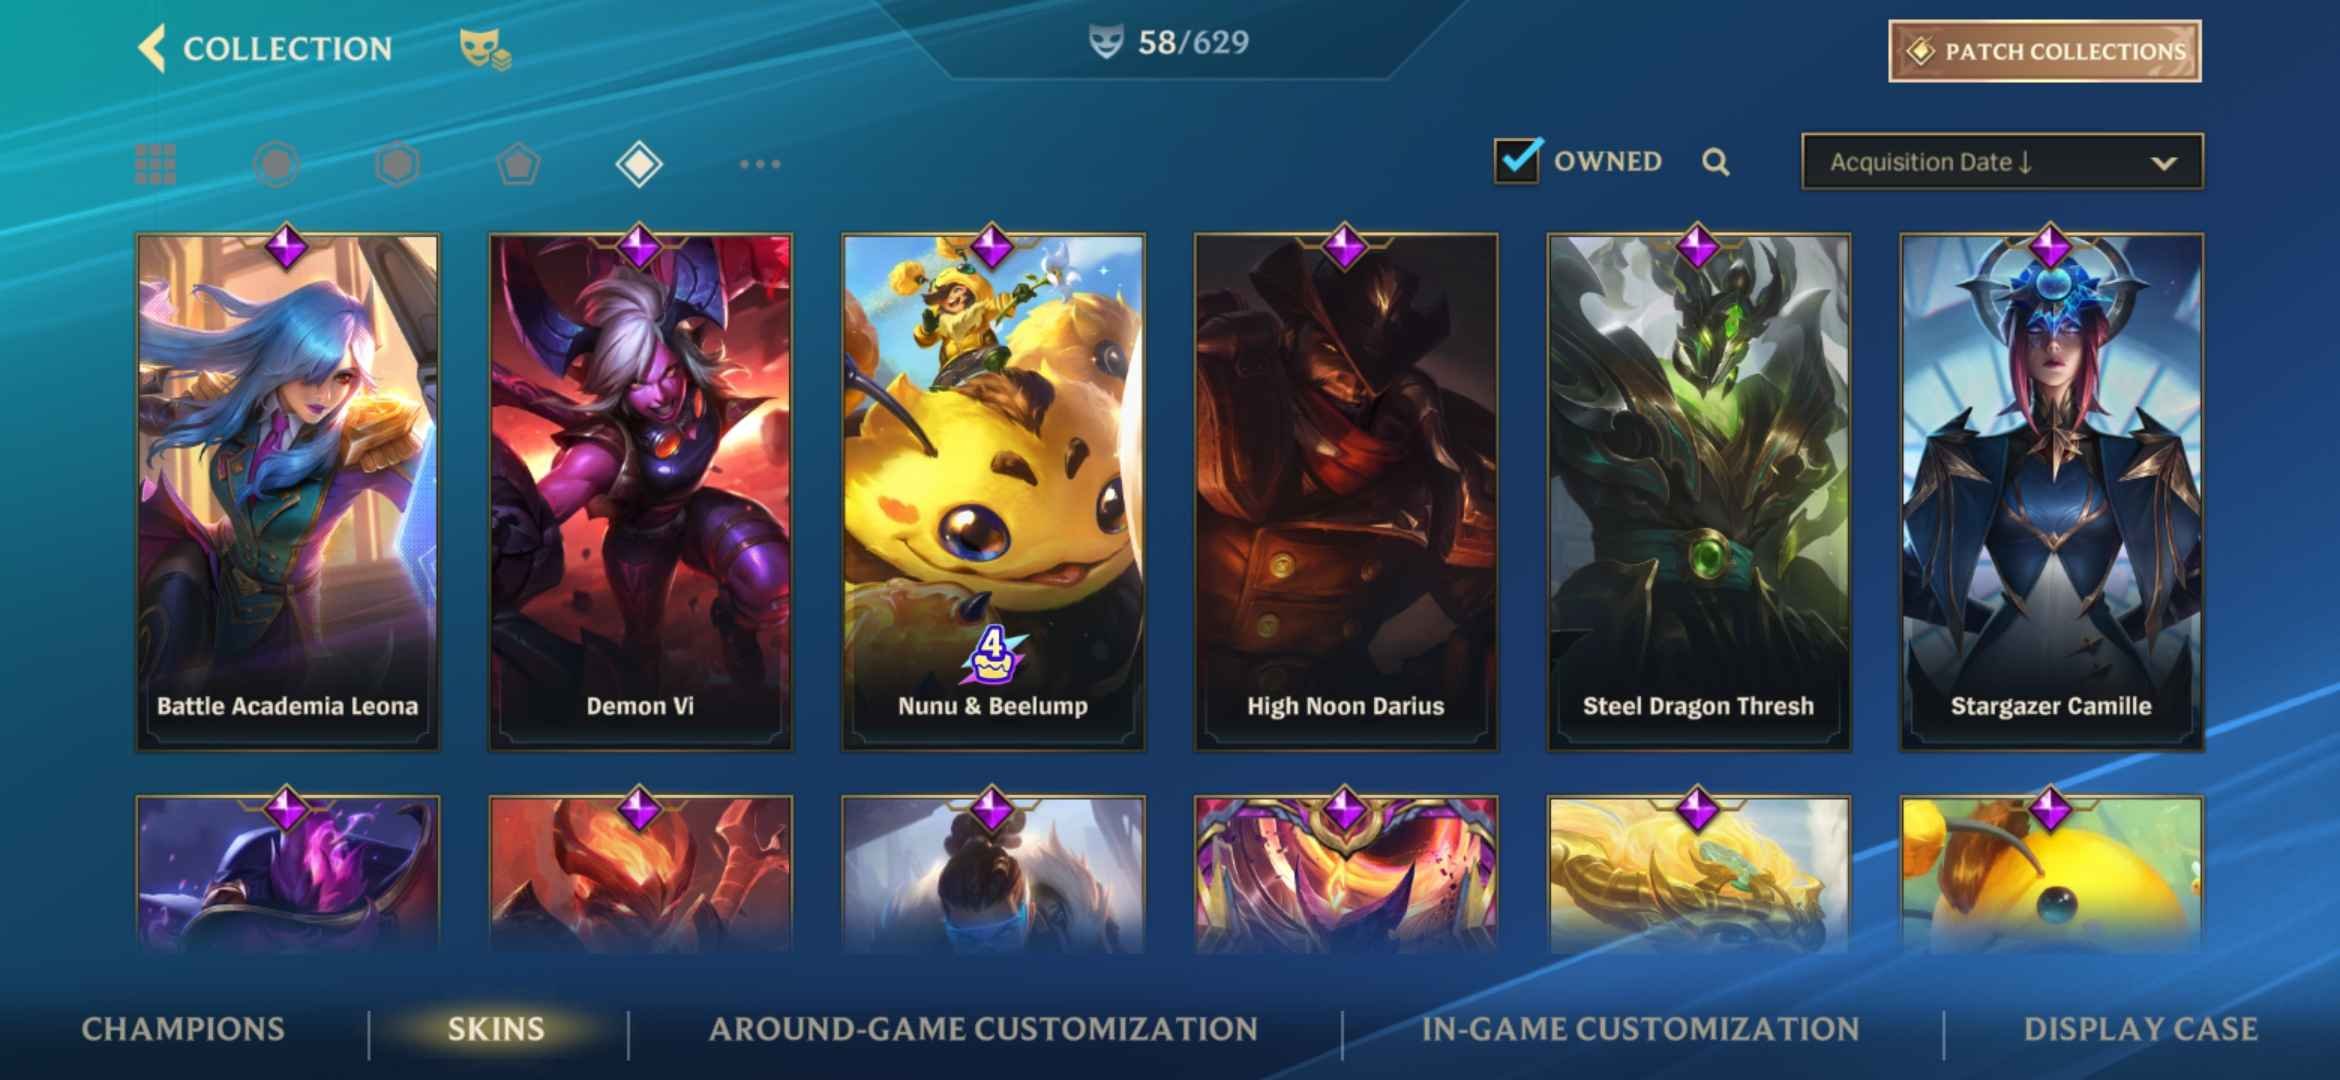Select the all-skins grid filter icon
This screenshot has height=1080, width=2340.
click(x=156, y=164)
